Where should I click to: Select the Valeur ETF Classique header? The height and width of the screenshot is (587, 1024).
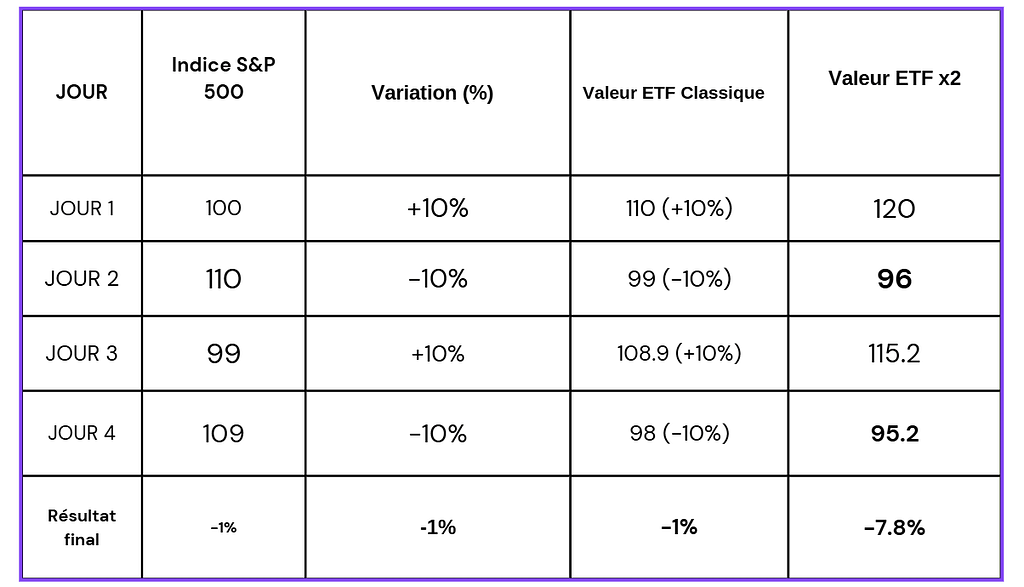tap(673, 93)
